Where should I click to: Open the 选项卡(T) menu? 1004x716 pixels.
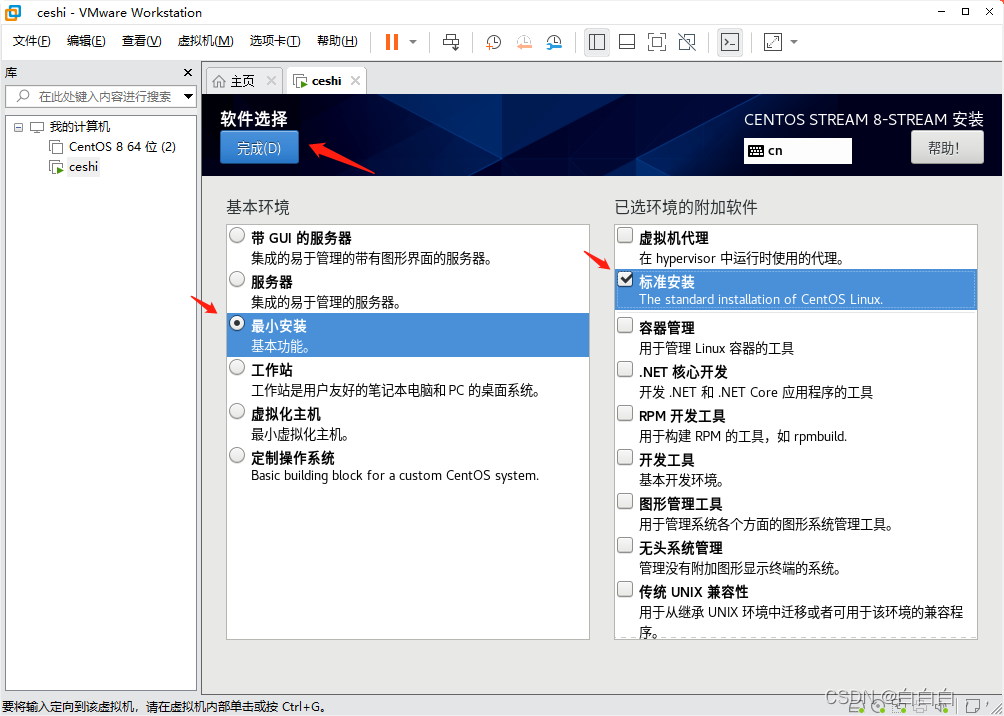point(275,41)
